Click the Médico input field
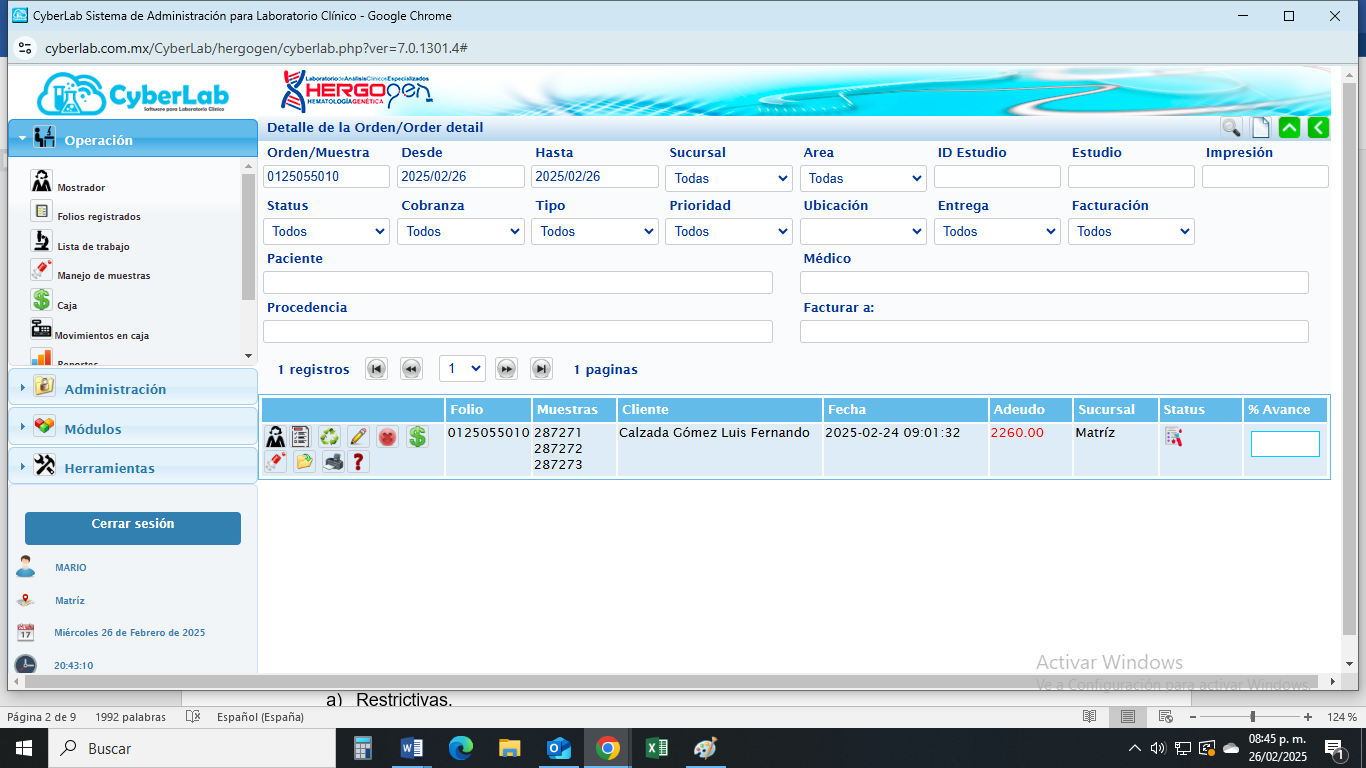This screenshot has height=768, width=1366. coord(1054,282)
